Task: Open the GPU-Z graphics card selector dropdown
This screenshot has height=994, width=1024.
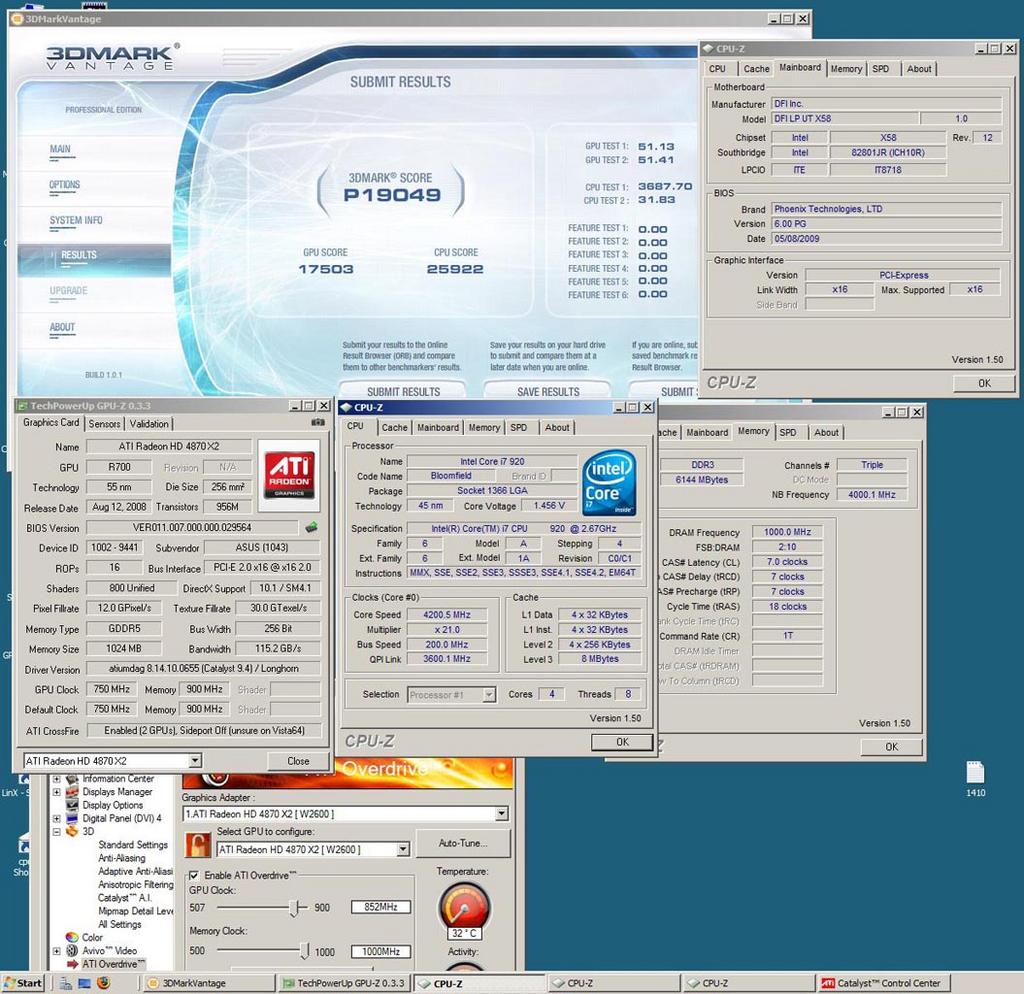Action: (195, 761)
